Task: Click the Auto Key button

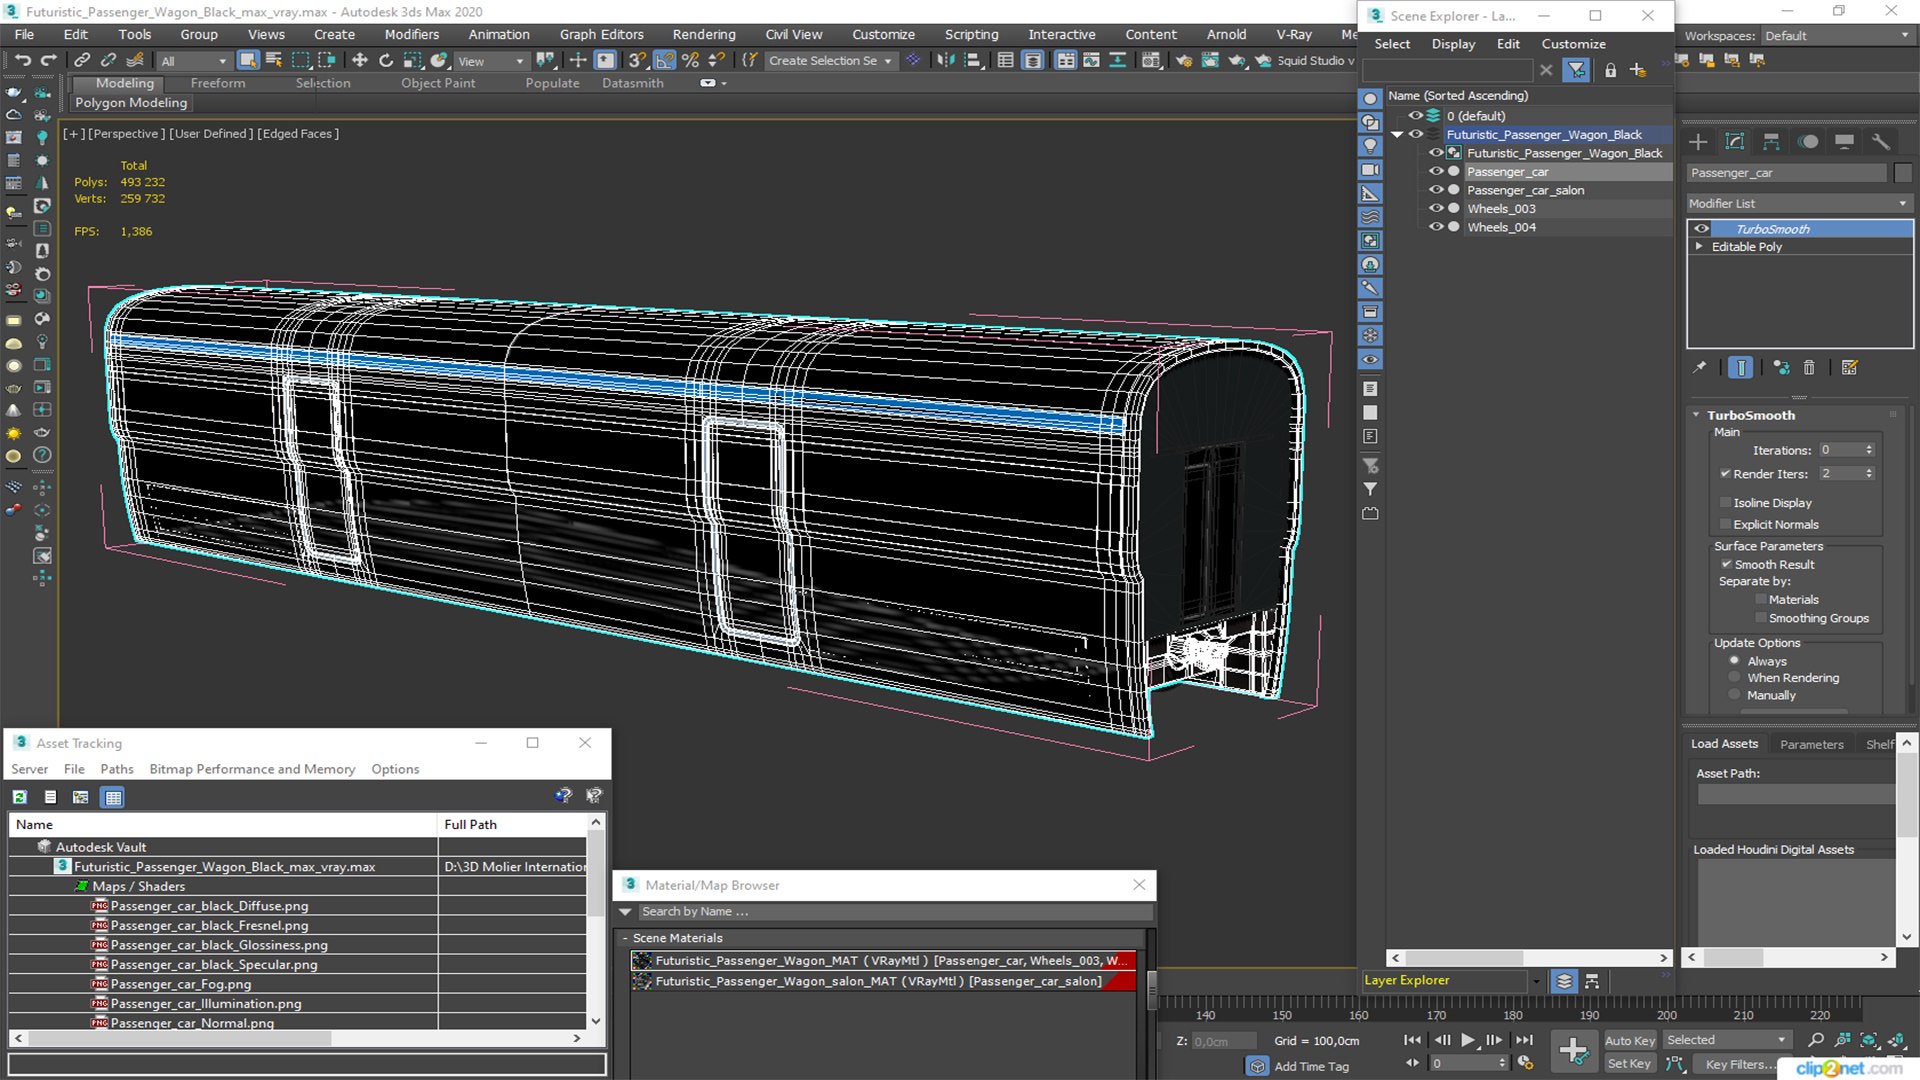Action: [1630, 1041]
